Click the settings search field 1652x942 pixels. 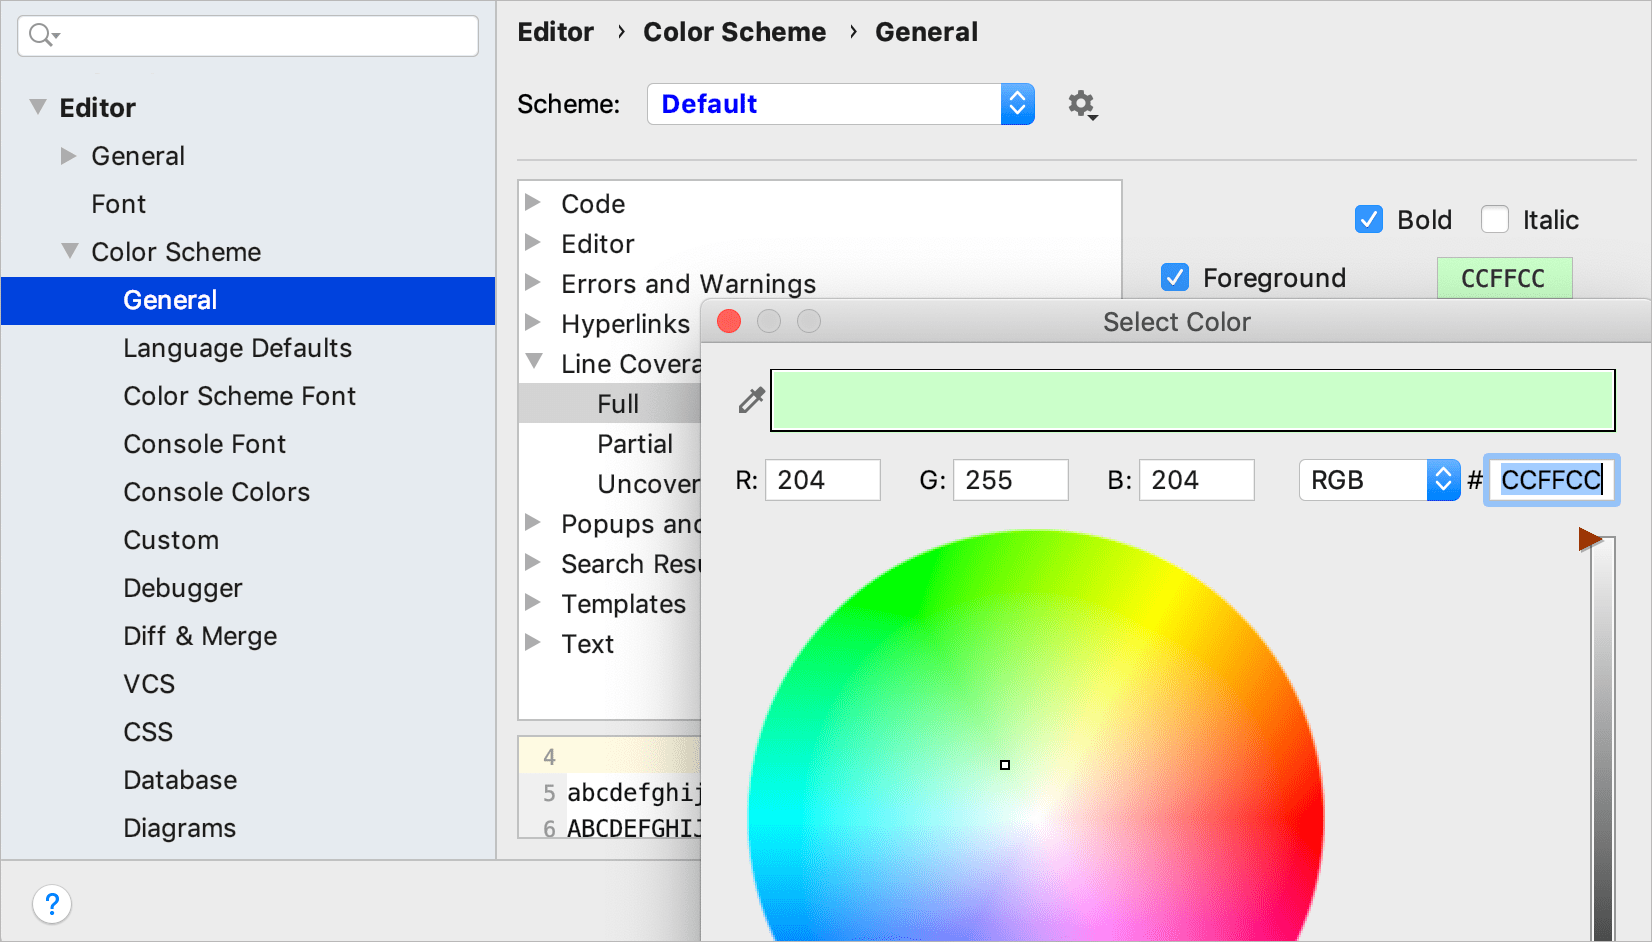[x=248, y=36]
